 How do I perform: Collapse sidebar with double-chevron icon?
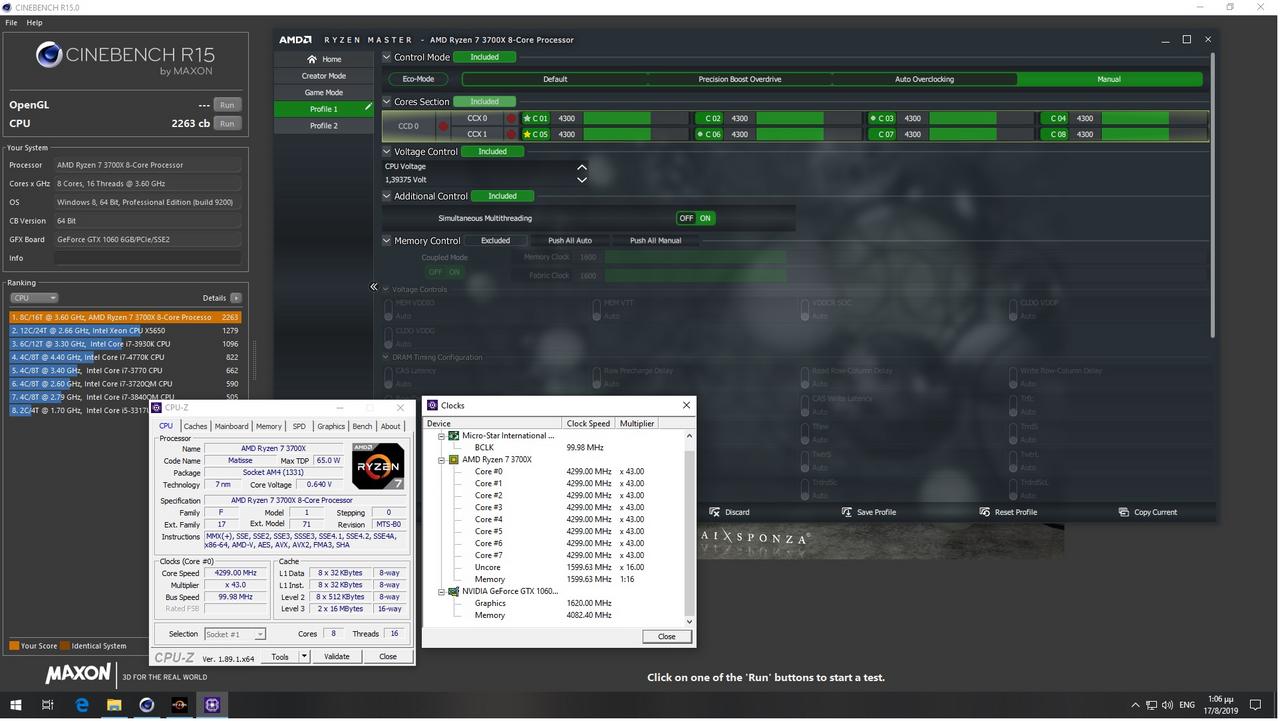click(374, 287)
